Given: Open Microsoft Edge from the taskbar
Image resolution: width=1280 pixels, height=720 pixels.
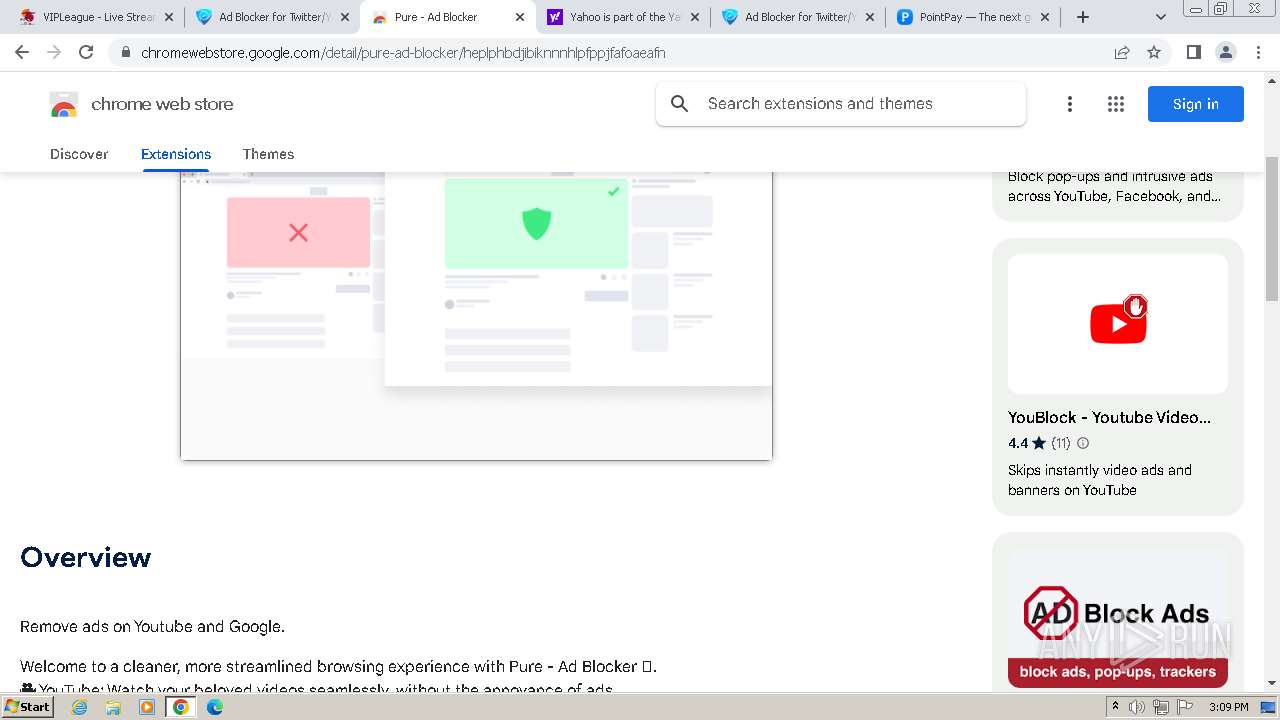Looking at the screenshot, I should [x=215, y=707].
